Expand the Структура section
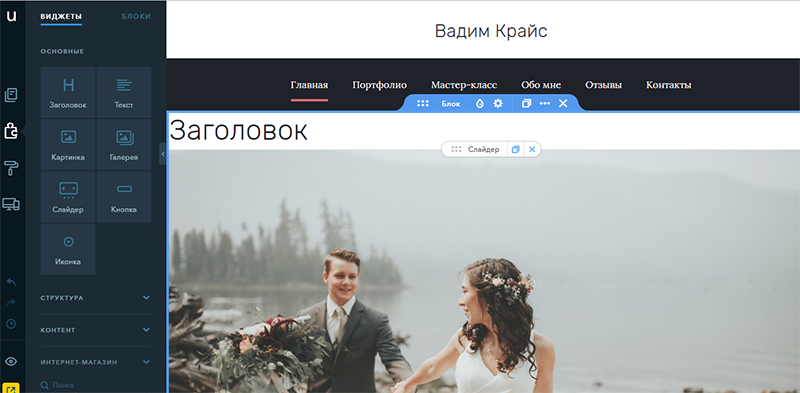 point(96,298)
